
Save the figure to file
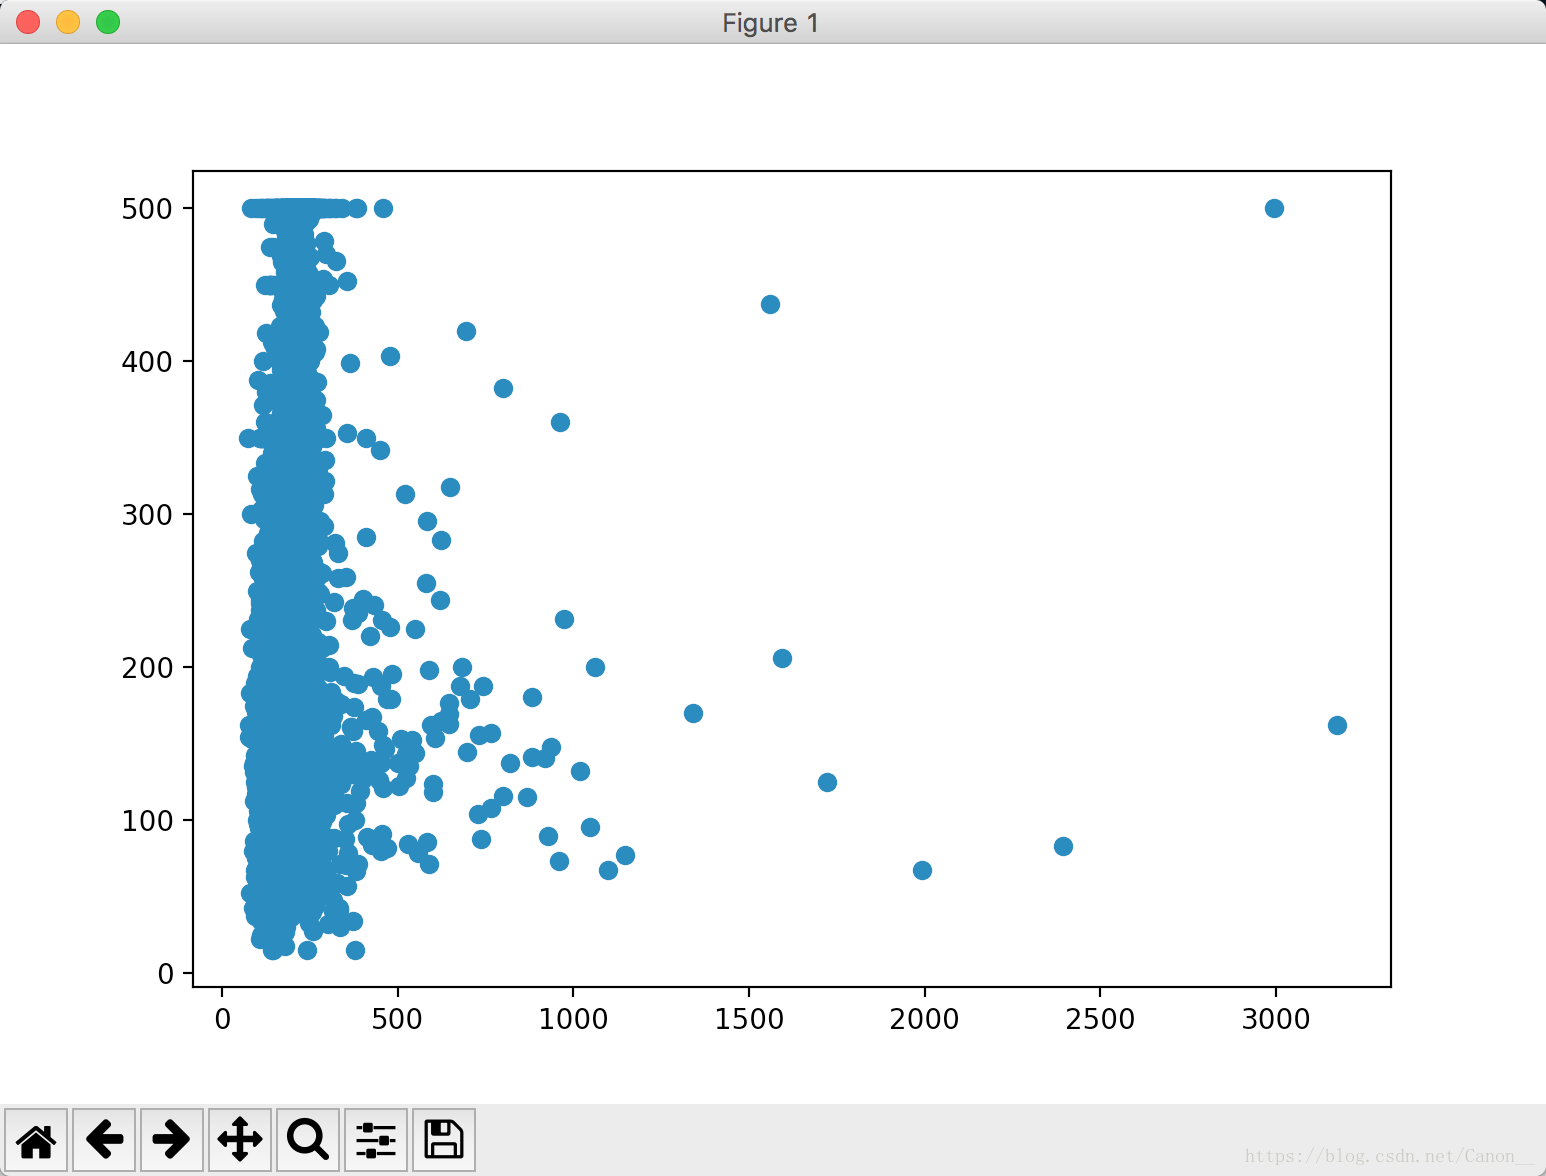(x=444, y=1139)
